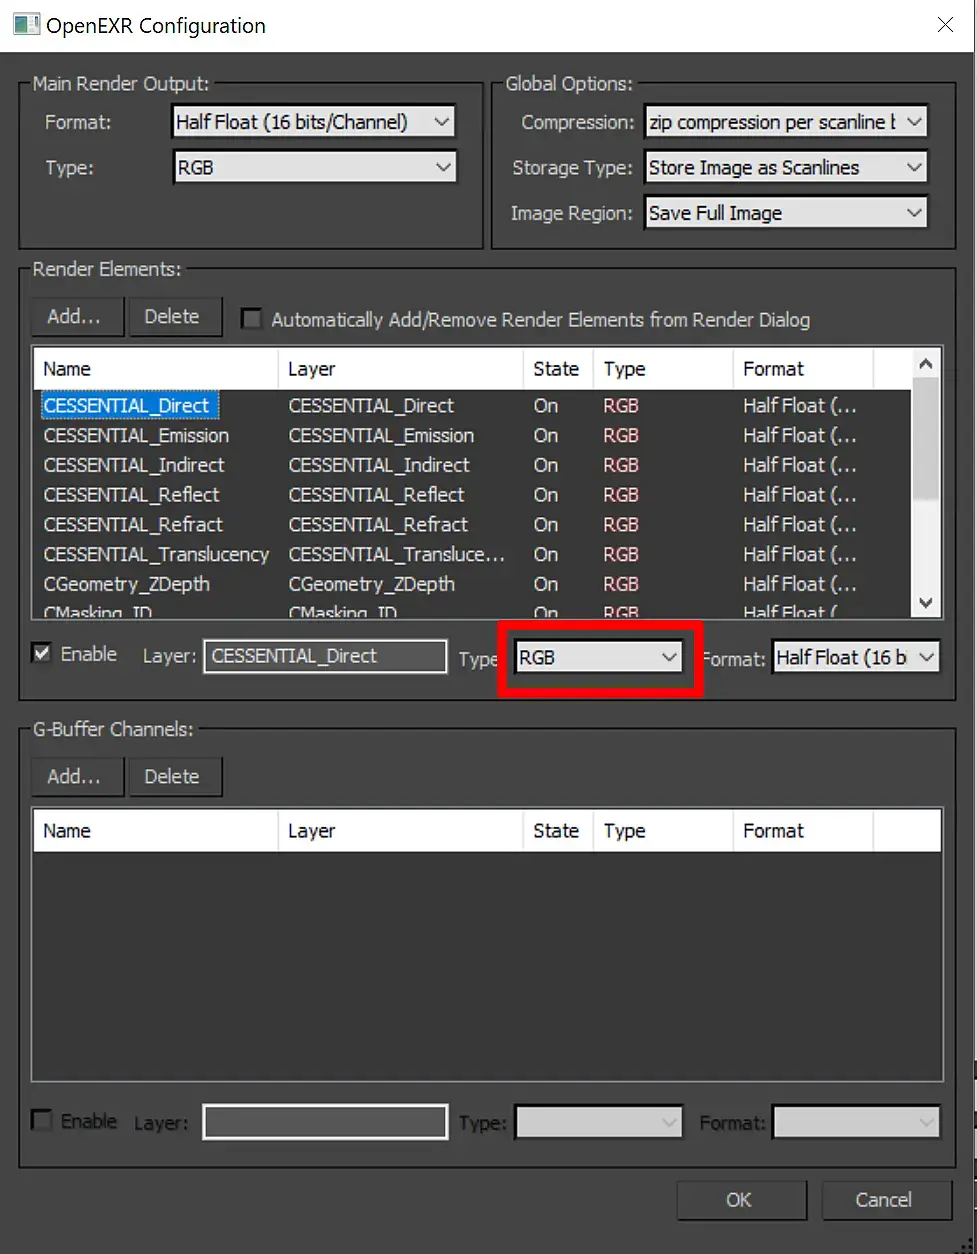
Task: Open the Image Region dropdown
Action: point(786,212)
